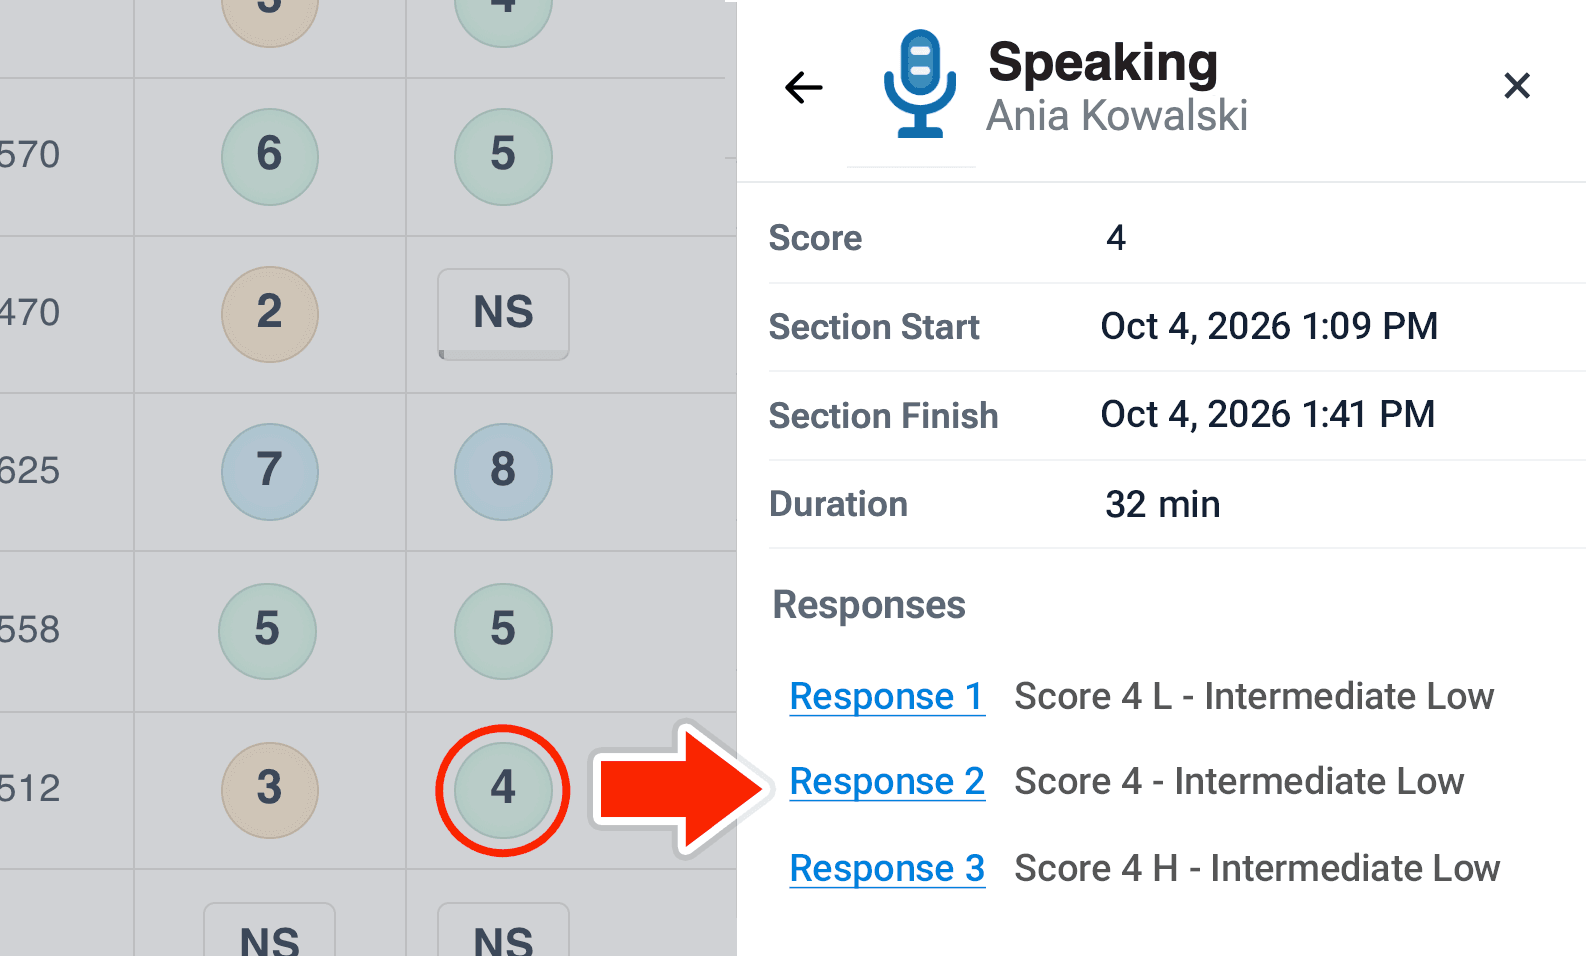Select the score 2 badge in row 470

270,314
